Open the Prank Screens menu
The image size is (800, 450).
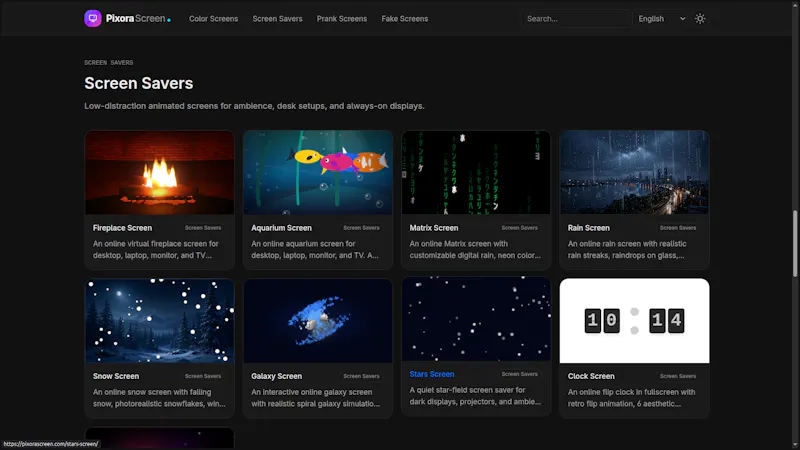click(x=341, y=19)
